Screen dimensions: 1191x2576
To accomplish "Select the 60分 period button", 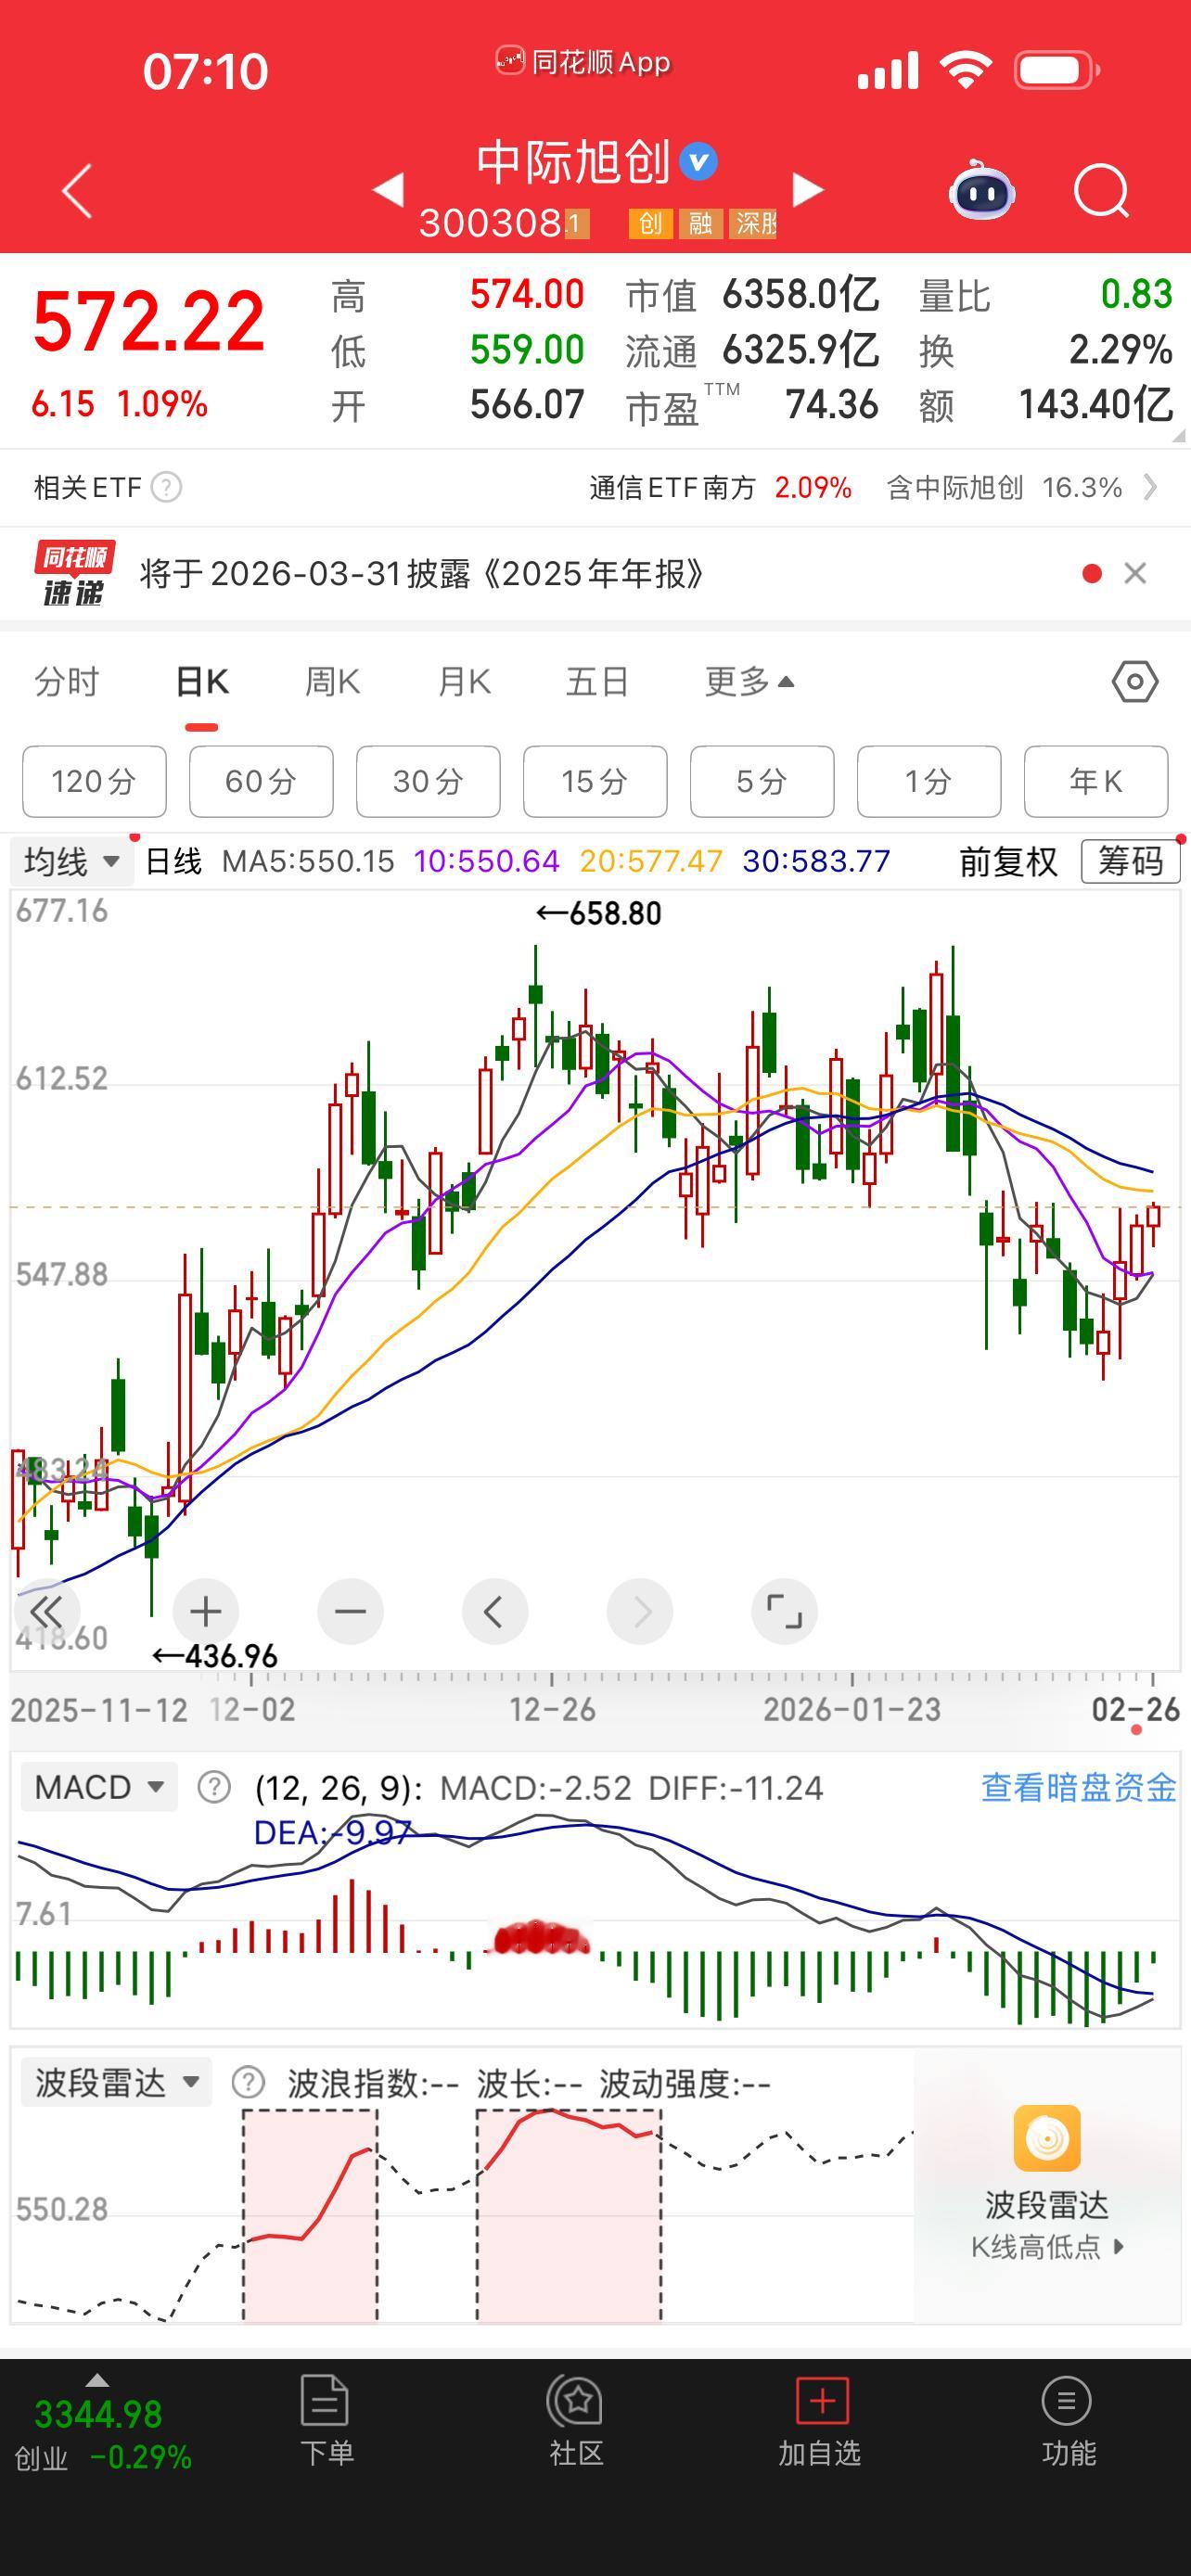I will tap(261, 781).
